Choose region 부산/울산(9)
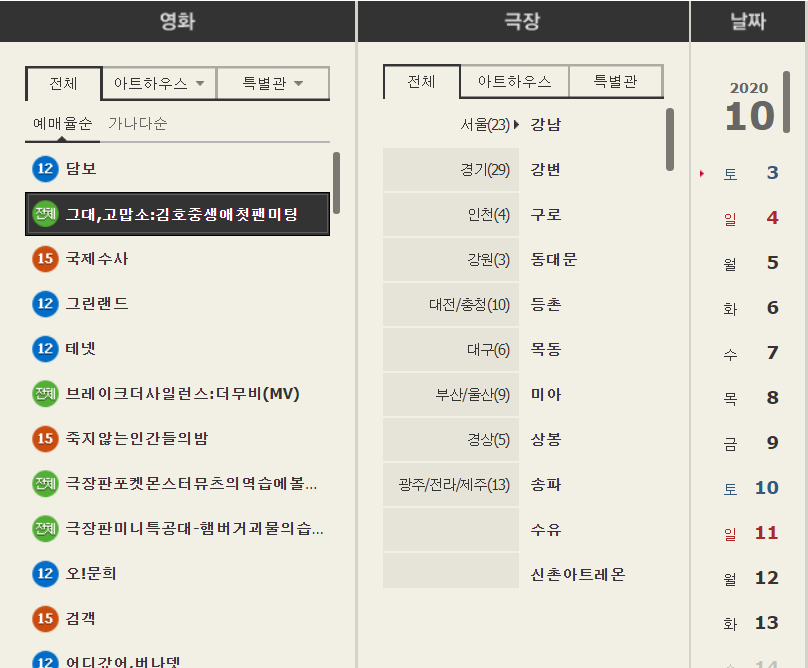808x668 pixels. [451, 394]
